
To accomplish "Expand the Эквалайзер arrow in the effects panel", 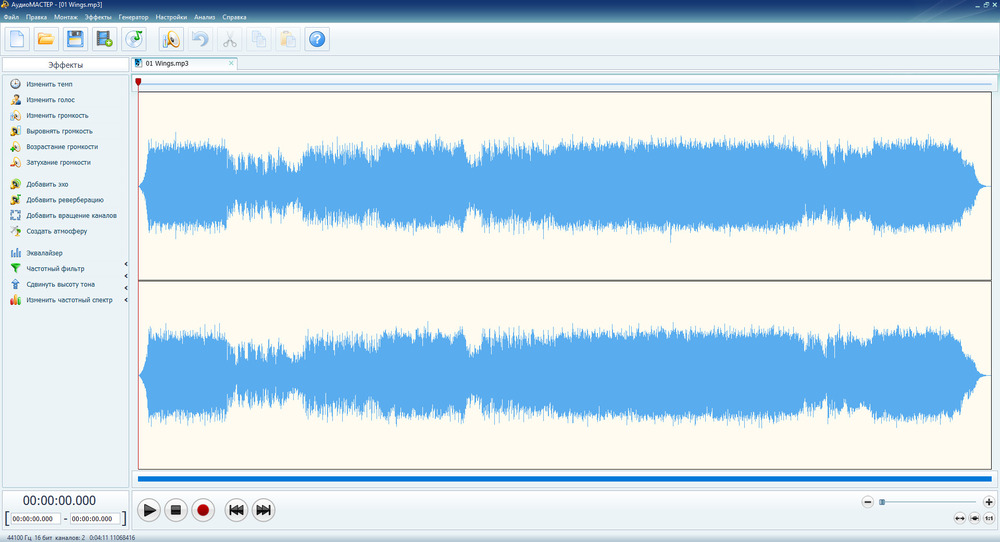I will (x=126, y=263).
